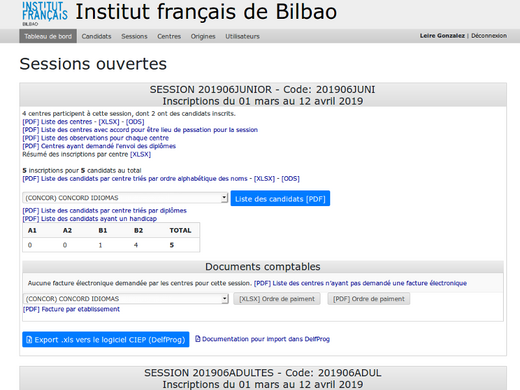Click the B1 count value 1
520x390 pixels.
100,245
